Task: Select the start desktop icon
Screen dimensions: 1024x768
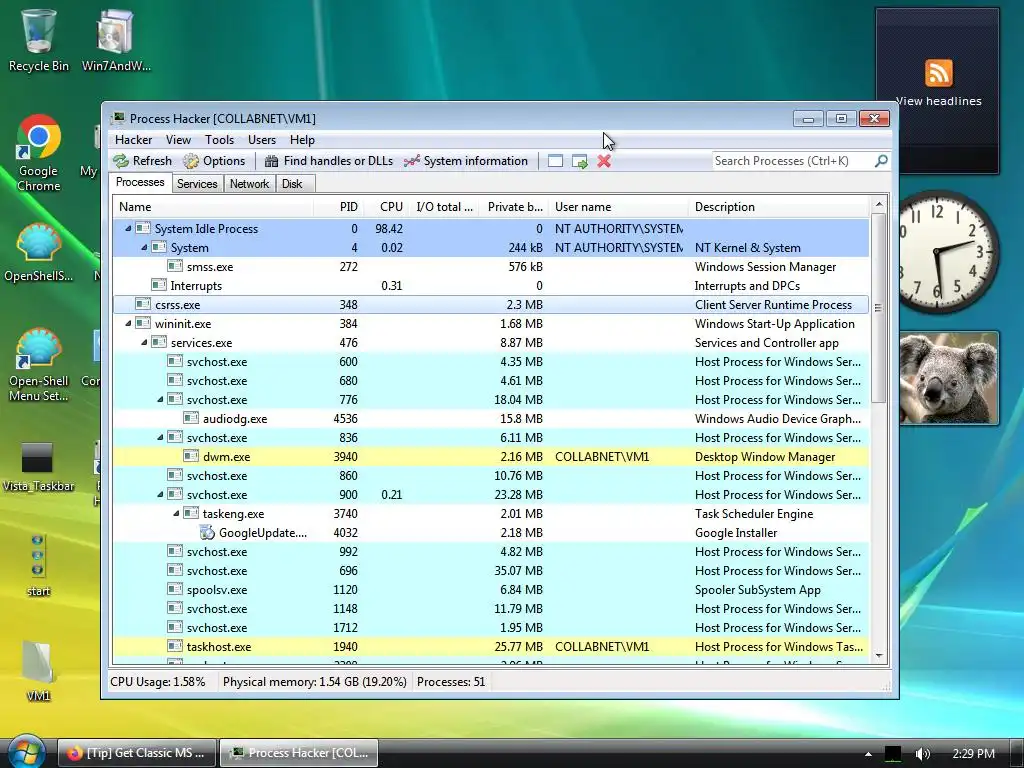Action: tap(38, 565)
